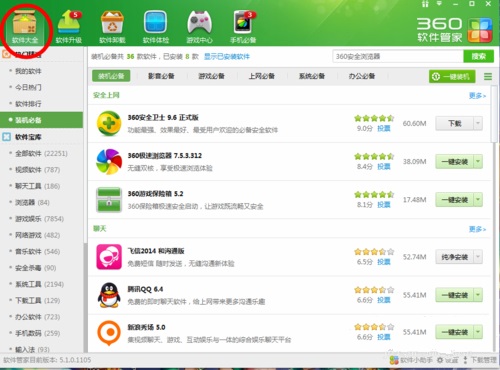Click the 360软件管家 logo
The height and width of the screenshot is (370, 500).
tap(455, 30)
